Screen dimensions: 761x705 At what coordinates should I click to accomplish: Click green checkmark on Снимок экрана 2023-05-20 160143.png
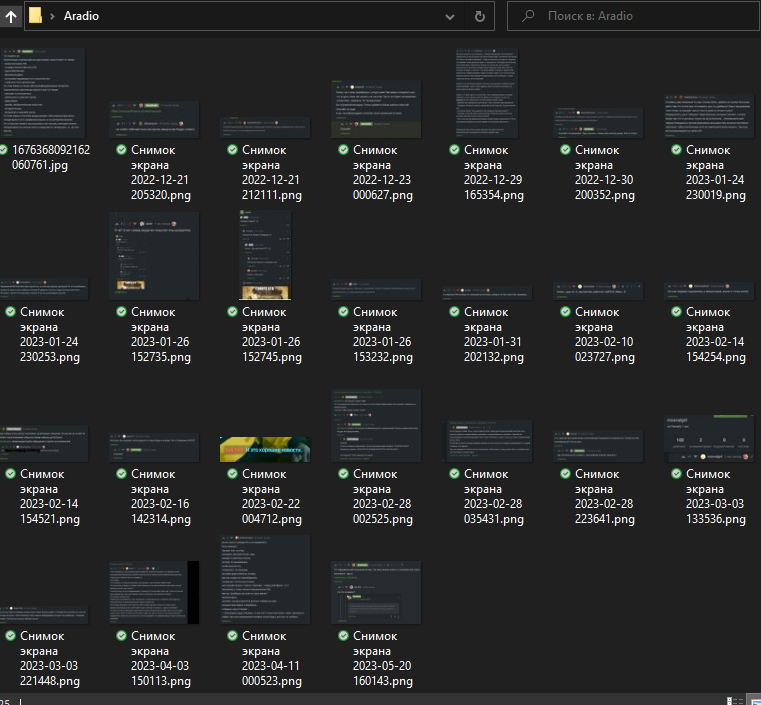point(344,636)
